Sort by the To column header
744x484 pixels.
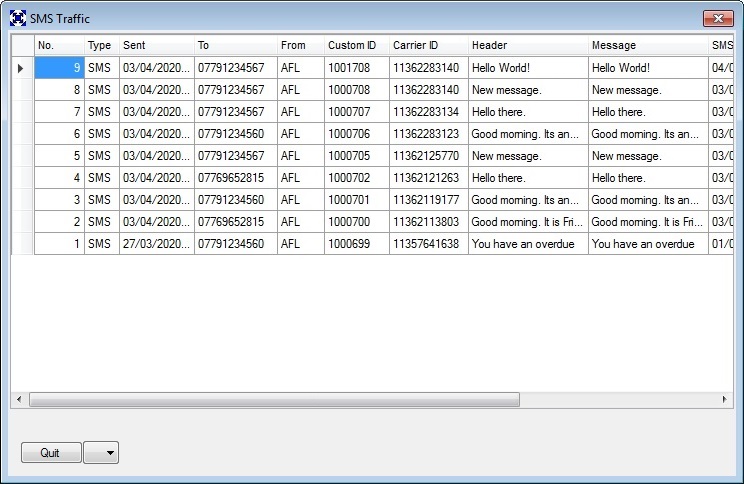236,46
